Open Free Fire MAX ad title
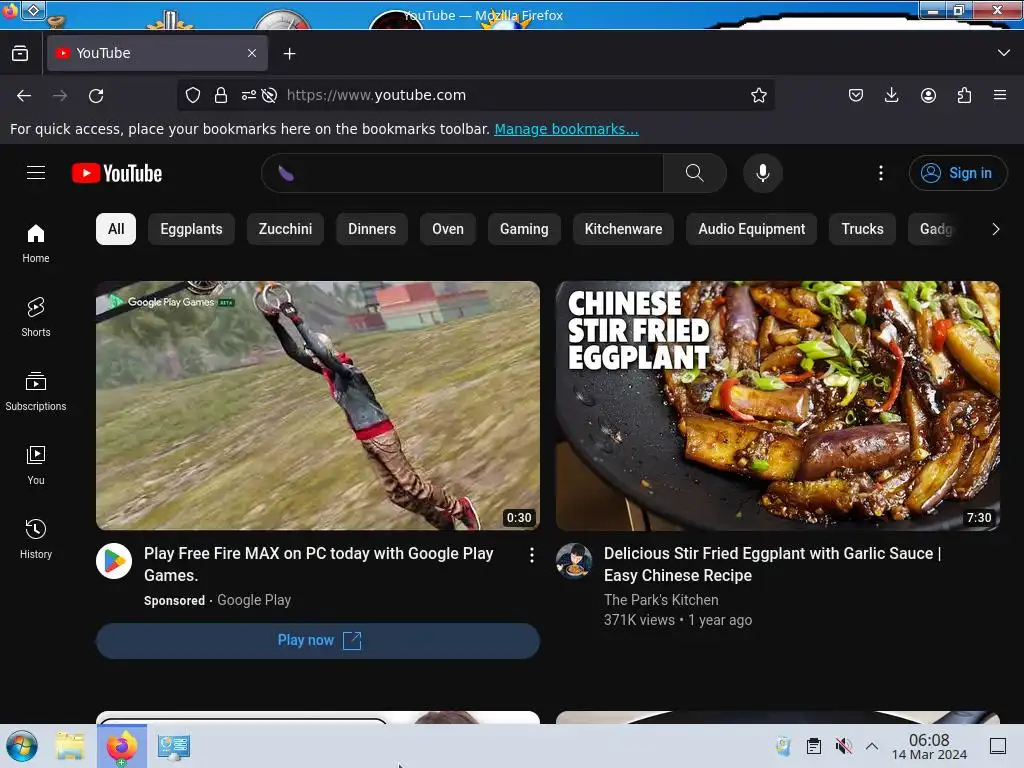 pos(319,564)
